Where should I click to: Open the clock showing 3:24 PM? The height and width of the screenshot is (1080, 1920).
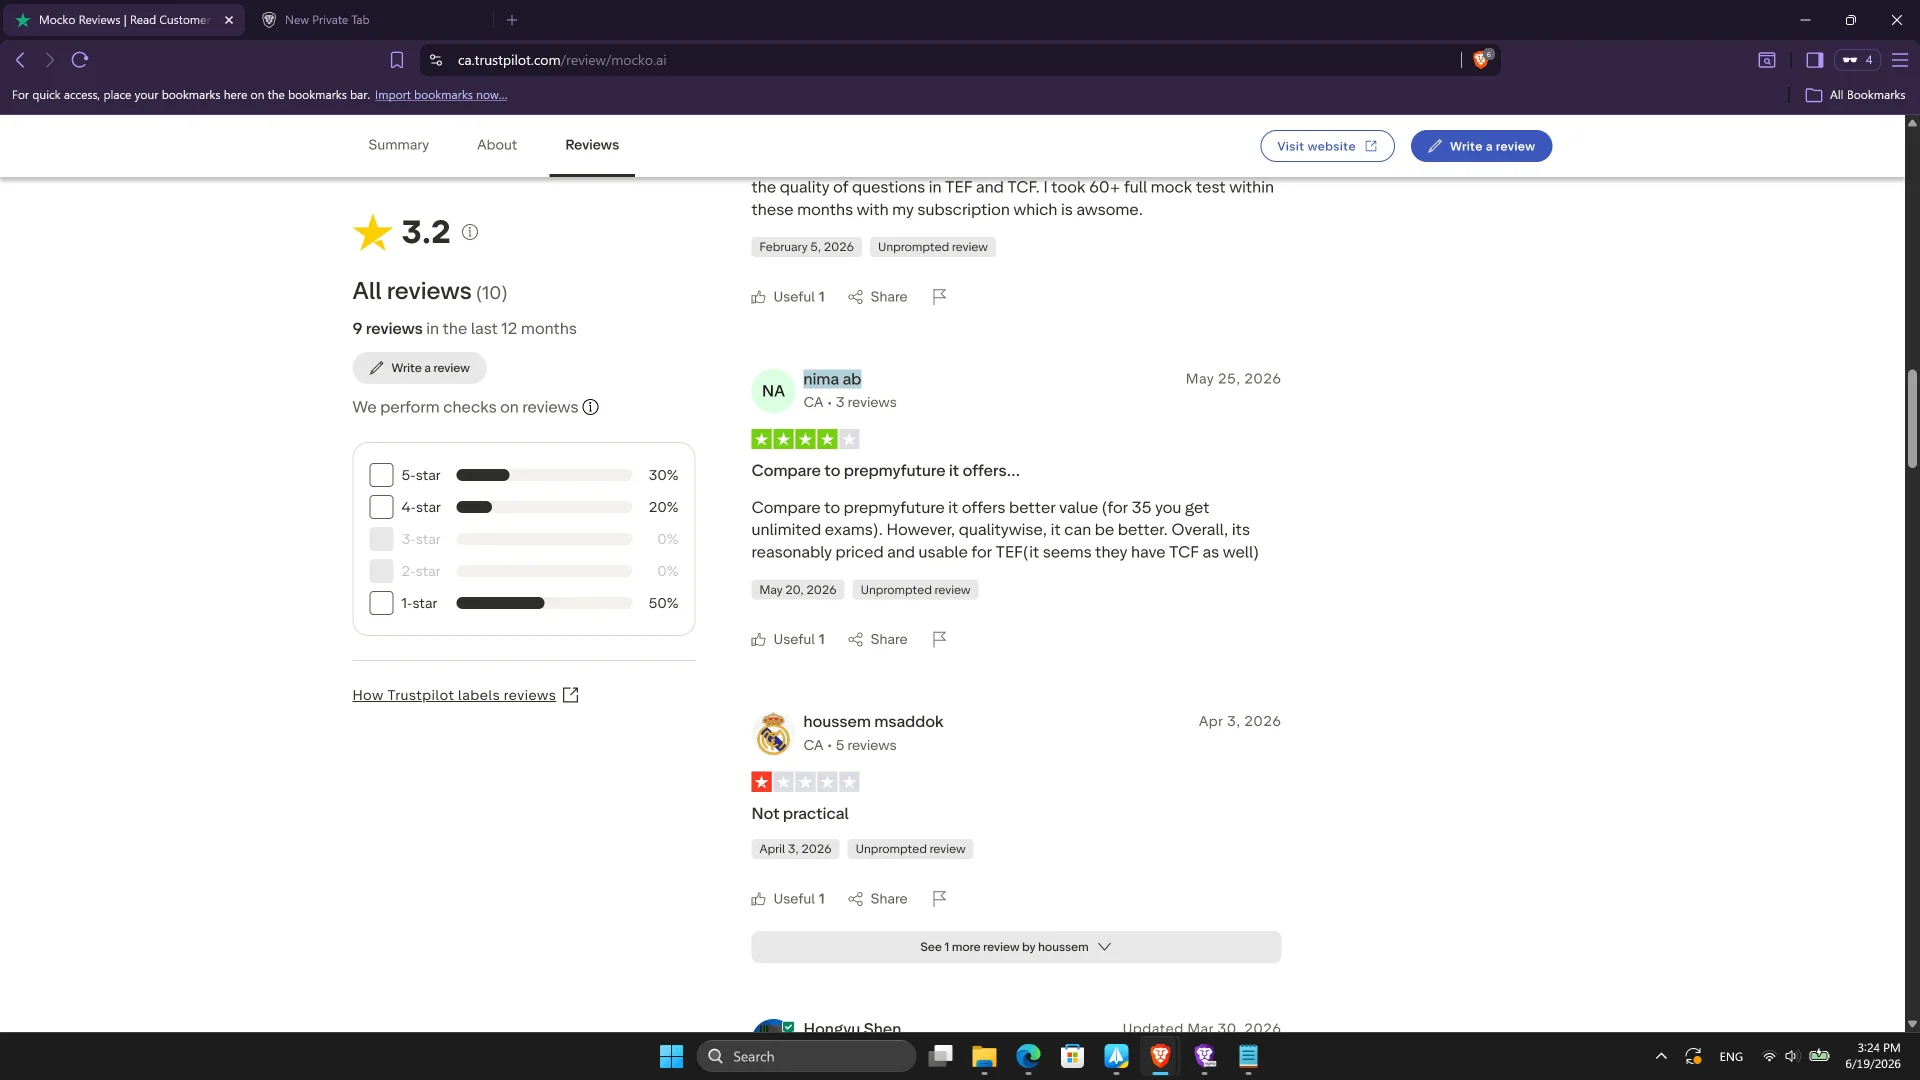(x=1872, y=1056)
